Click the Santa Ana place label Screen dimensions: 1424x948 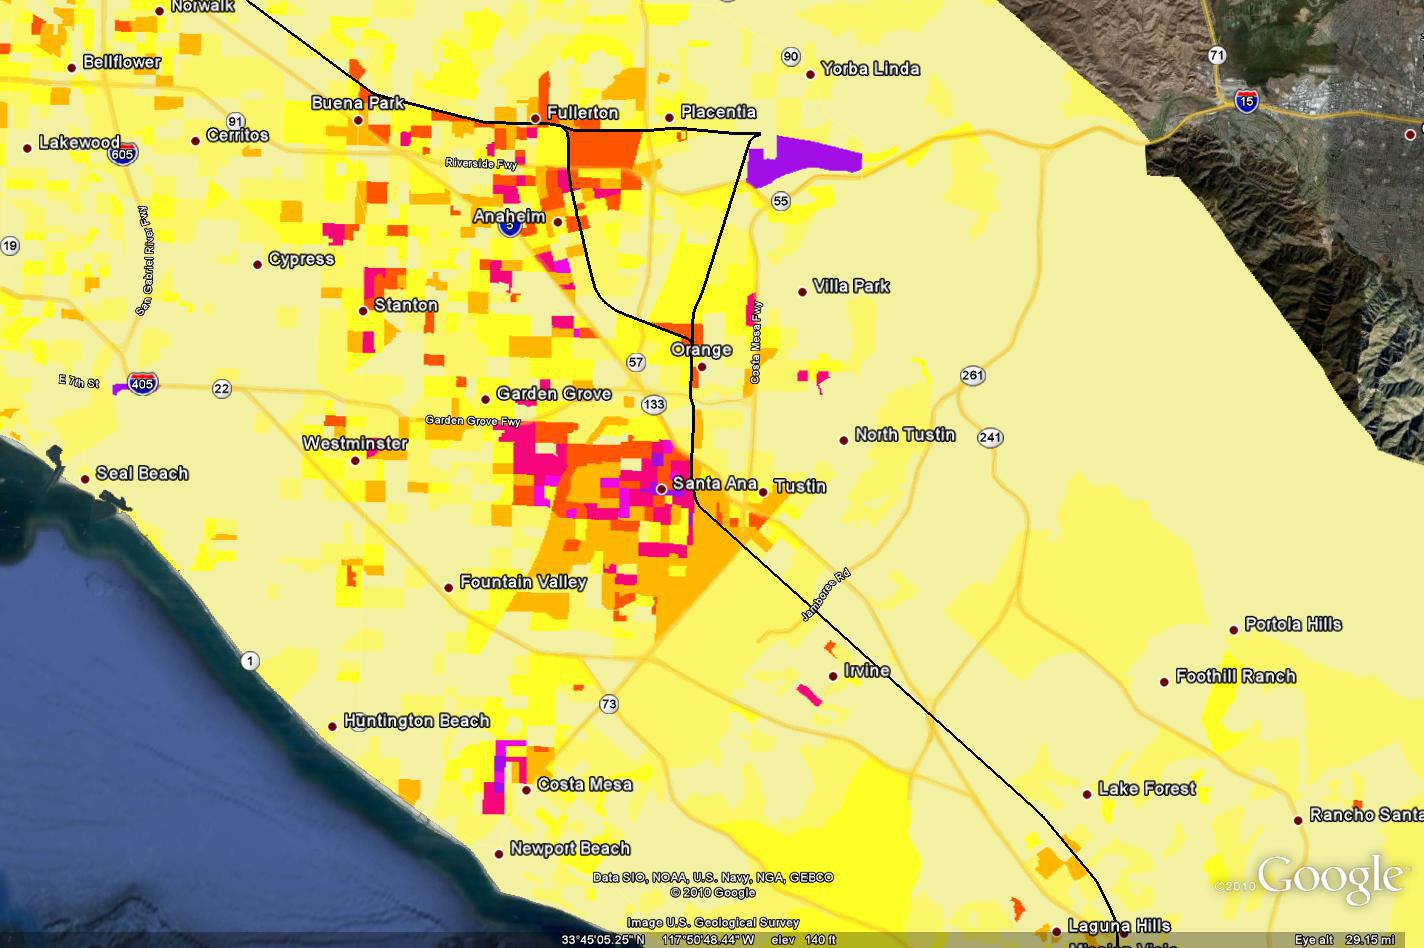714,484
